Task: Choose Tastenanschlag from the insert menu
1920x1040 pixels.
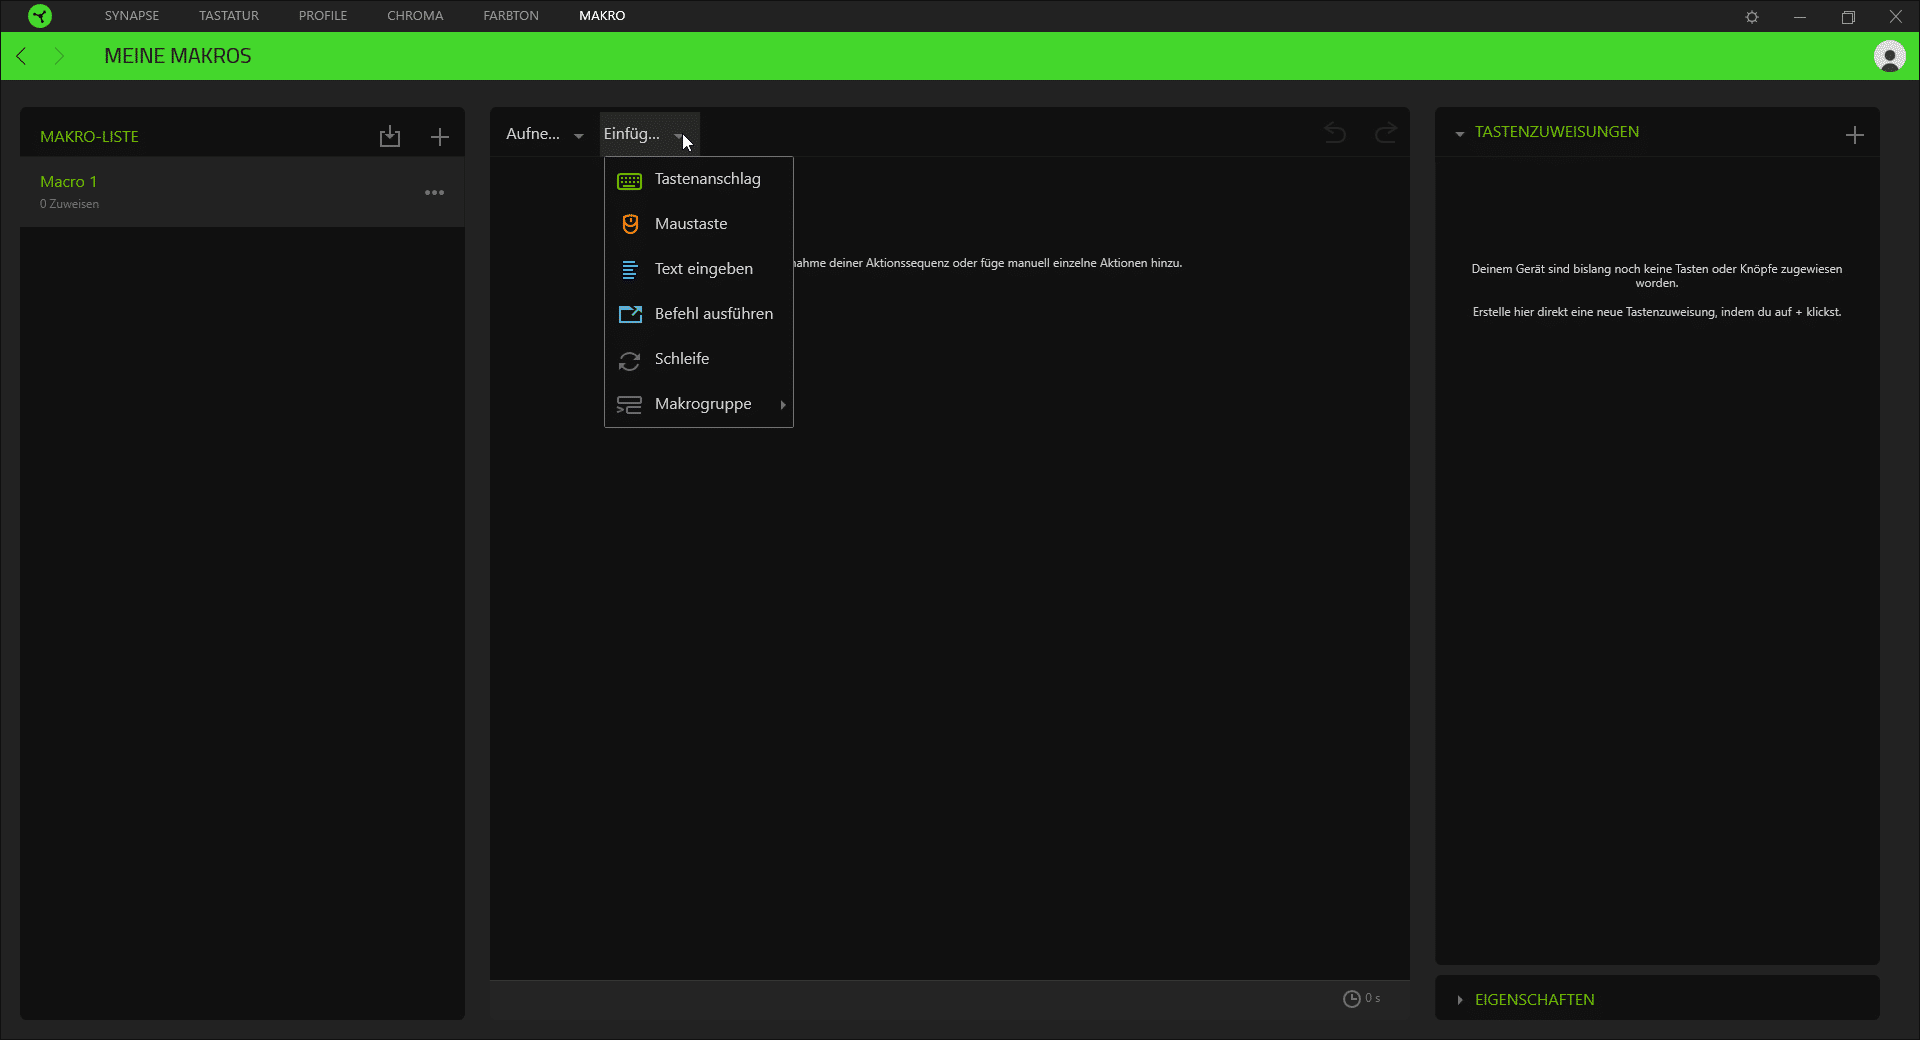Action: (707, 179)
